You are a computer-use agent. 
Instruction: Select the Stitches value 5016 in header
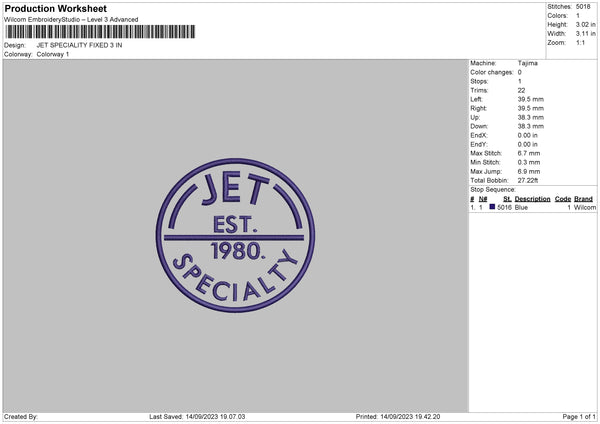(583, 7)
